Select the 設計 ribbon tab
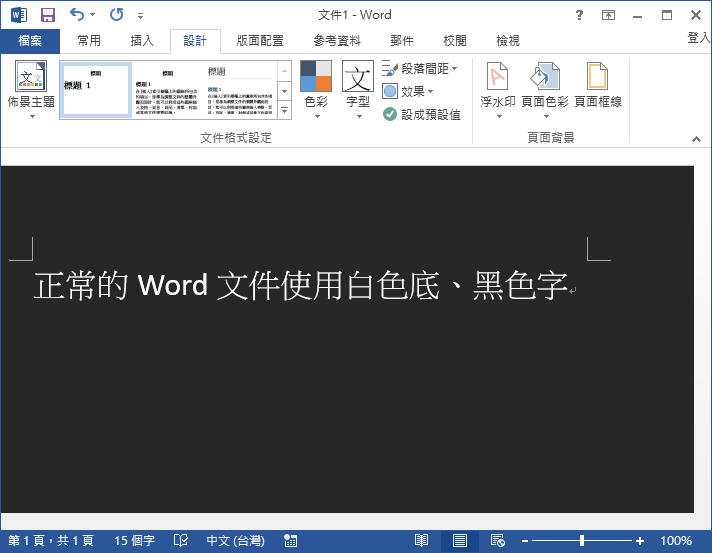 (x=195, y=41)
